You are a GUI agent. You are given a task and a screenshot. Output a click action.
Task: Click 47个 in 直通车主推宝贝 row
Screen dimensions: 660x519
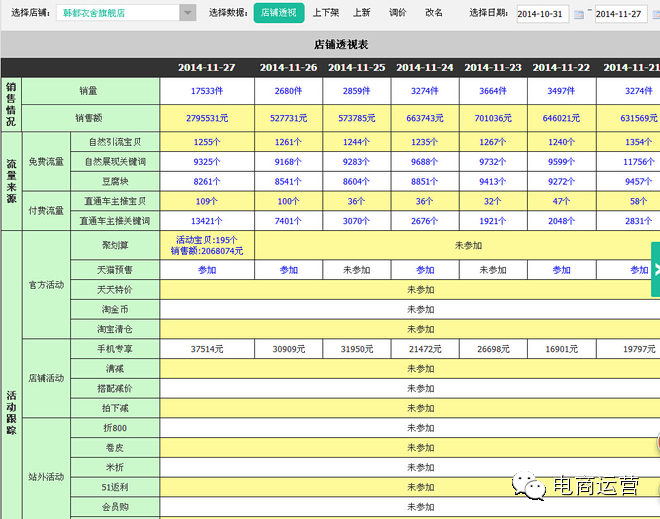tap(561, 201)
